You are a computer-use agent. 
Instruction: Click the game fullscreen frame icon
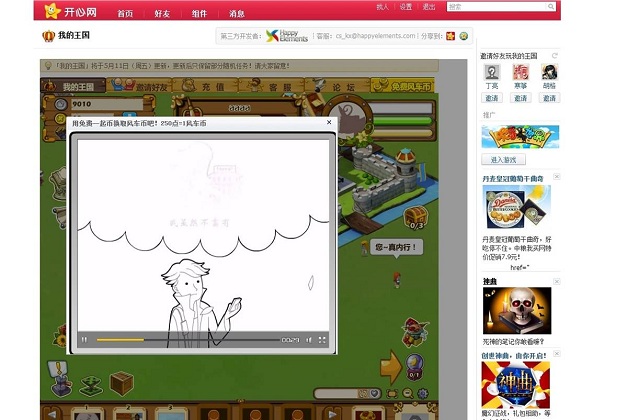[392, 393]
